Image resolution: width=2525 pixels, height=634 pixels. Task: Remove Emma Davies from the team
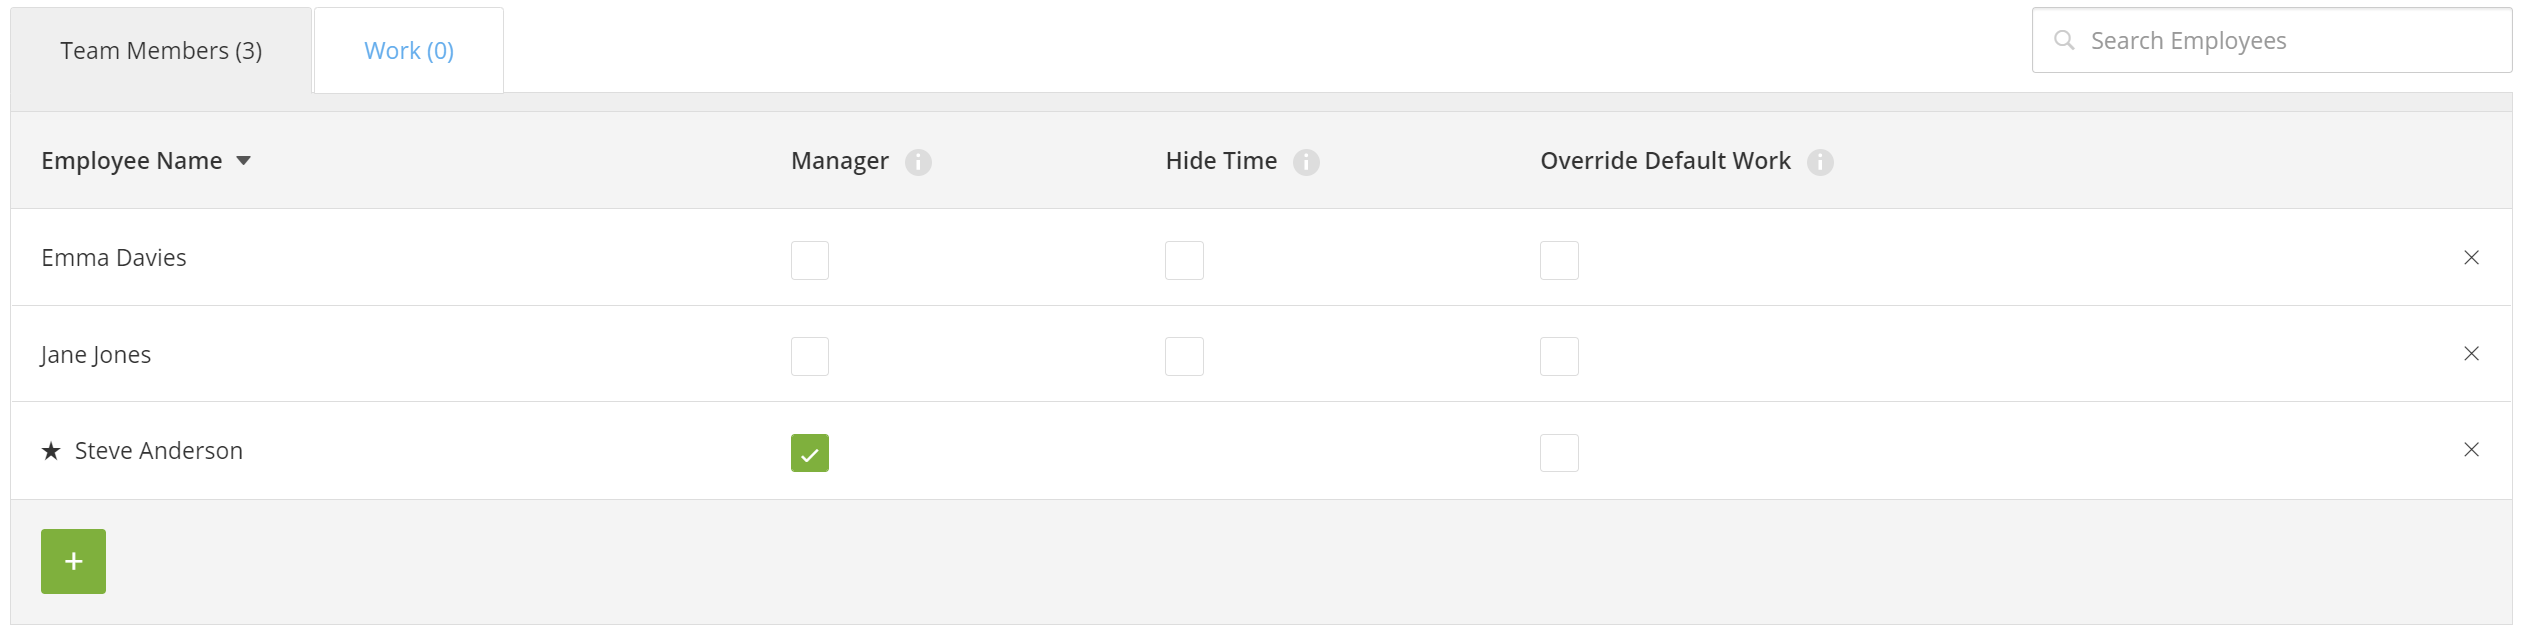[x=2471, y=258]
